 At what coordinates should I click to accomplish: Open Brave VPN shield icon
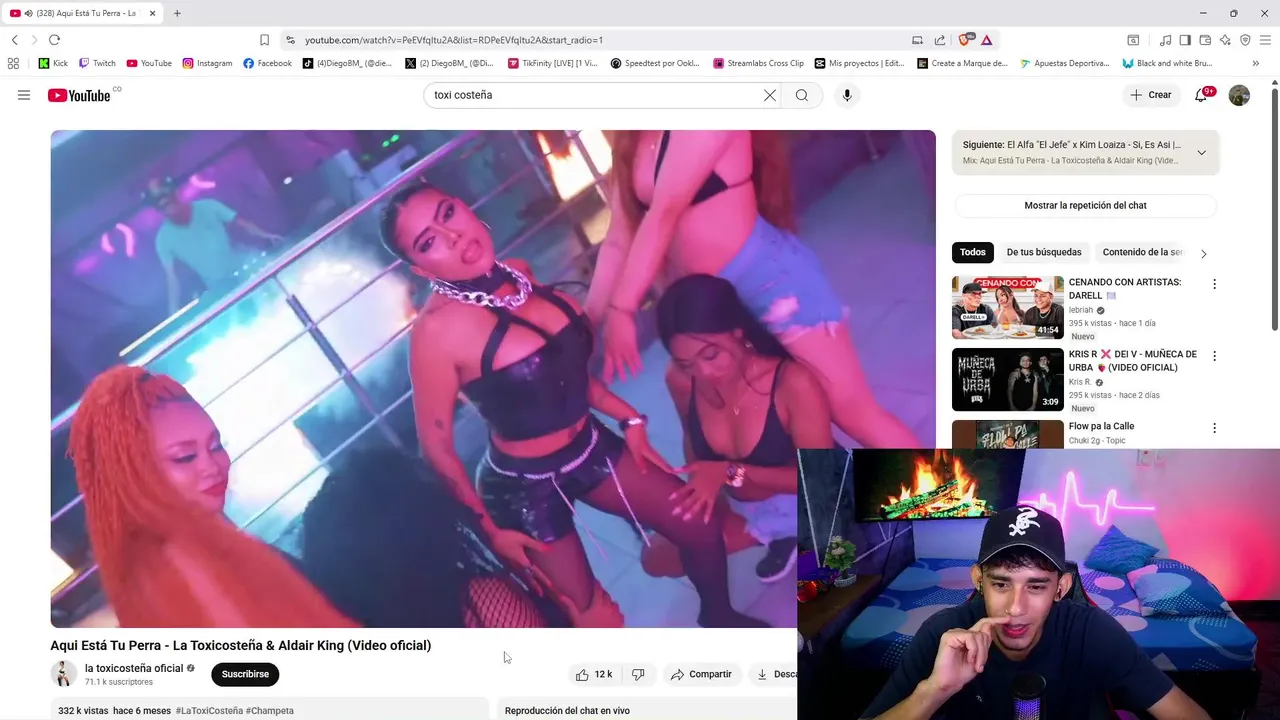pos(1245,40)
